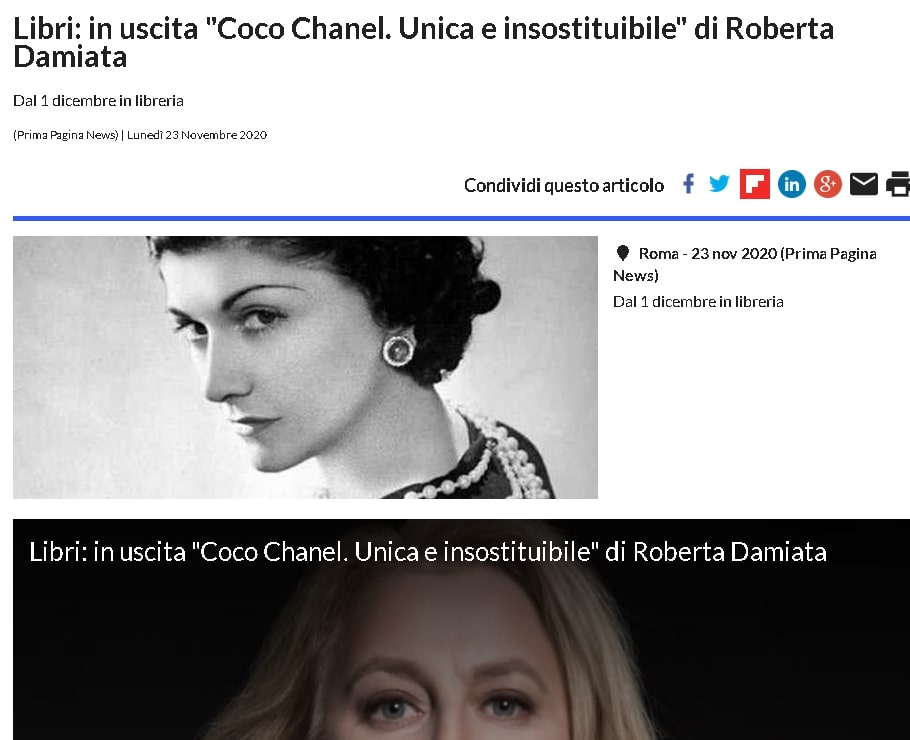Image resolution: width=910 pixels, height=740 pixels.
Task: Click 'Dal 1 dicembre in libreria' beside photo
Action: tap(698, 302)
